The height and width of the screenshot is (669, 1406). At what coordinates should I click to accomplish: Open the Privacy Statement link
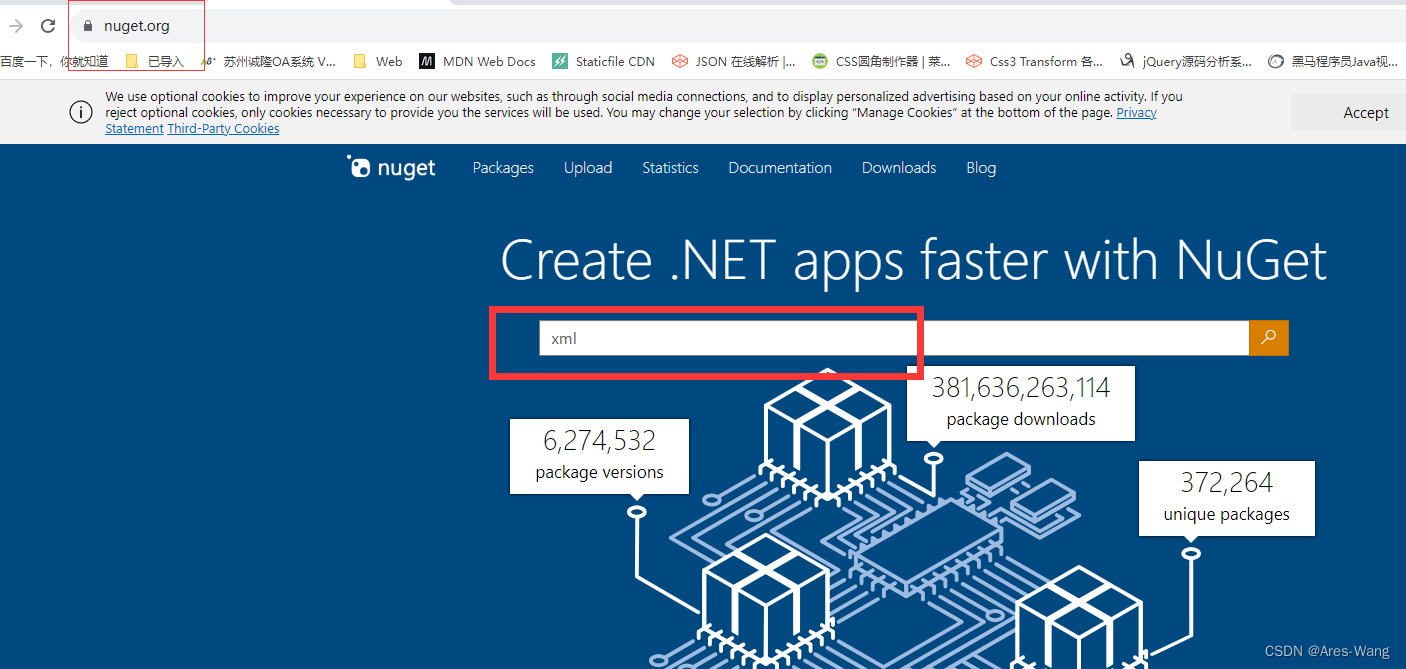click(x=1136, y=112)
